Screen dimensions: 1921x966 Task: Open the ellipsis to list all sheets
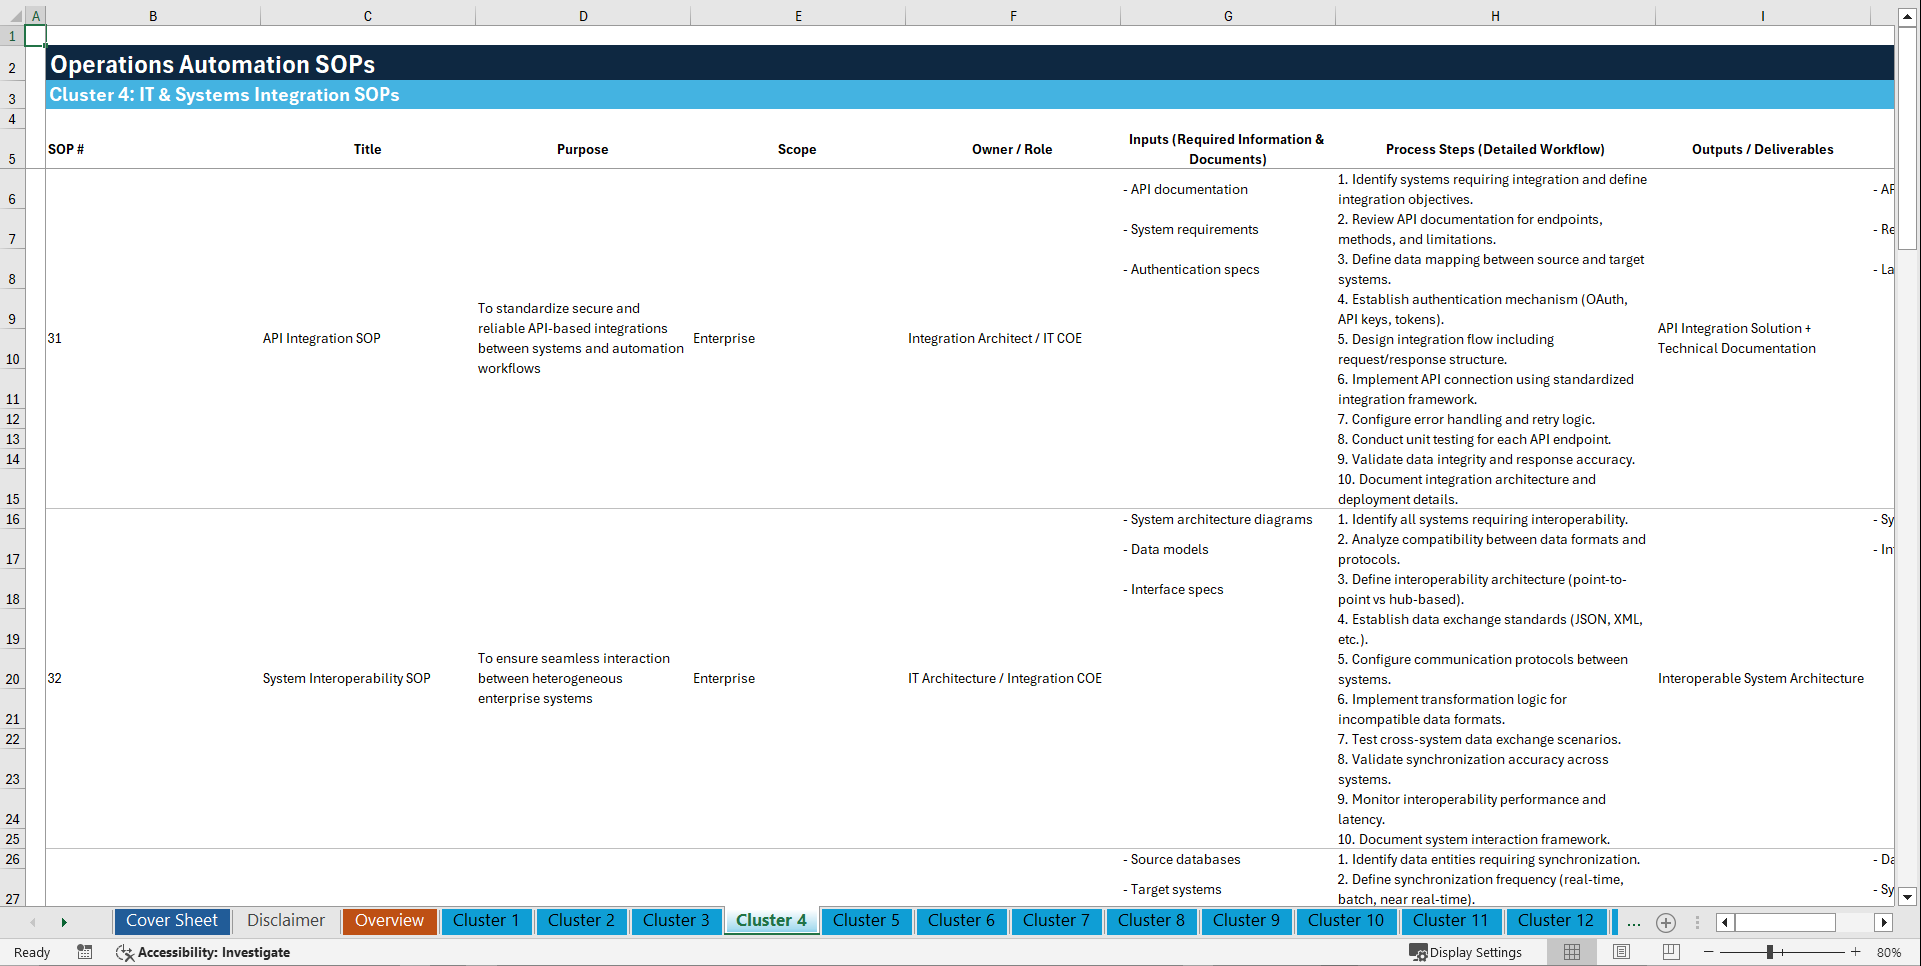pos(1634,923)
